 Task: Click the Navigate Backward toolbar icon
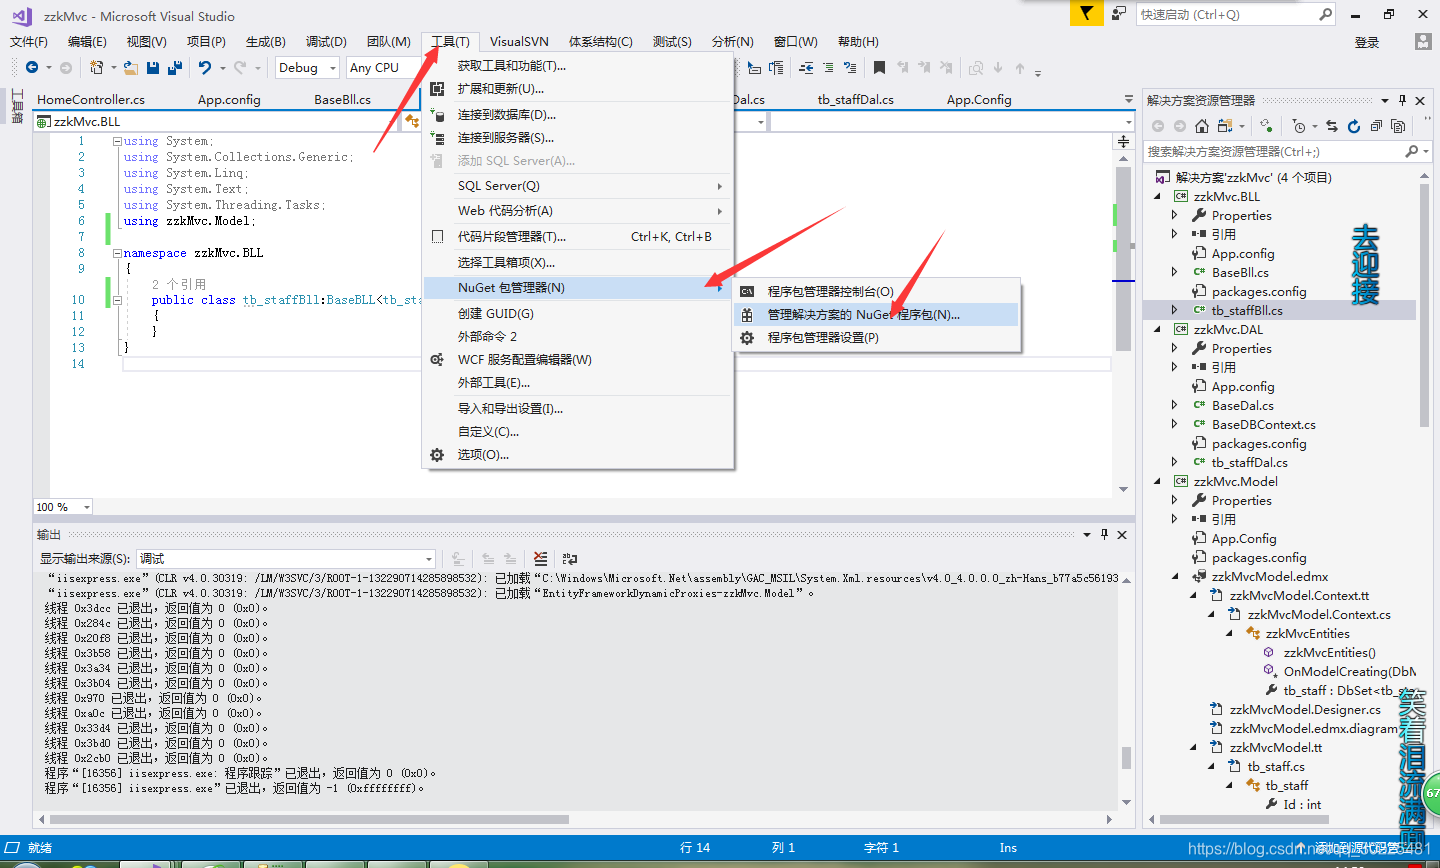pos(32,67)
